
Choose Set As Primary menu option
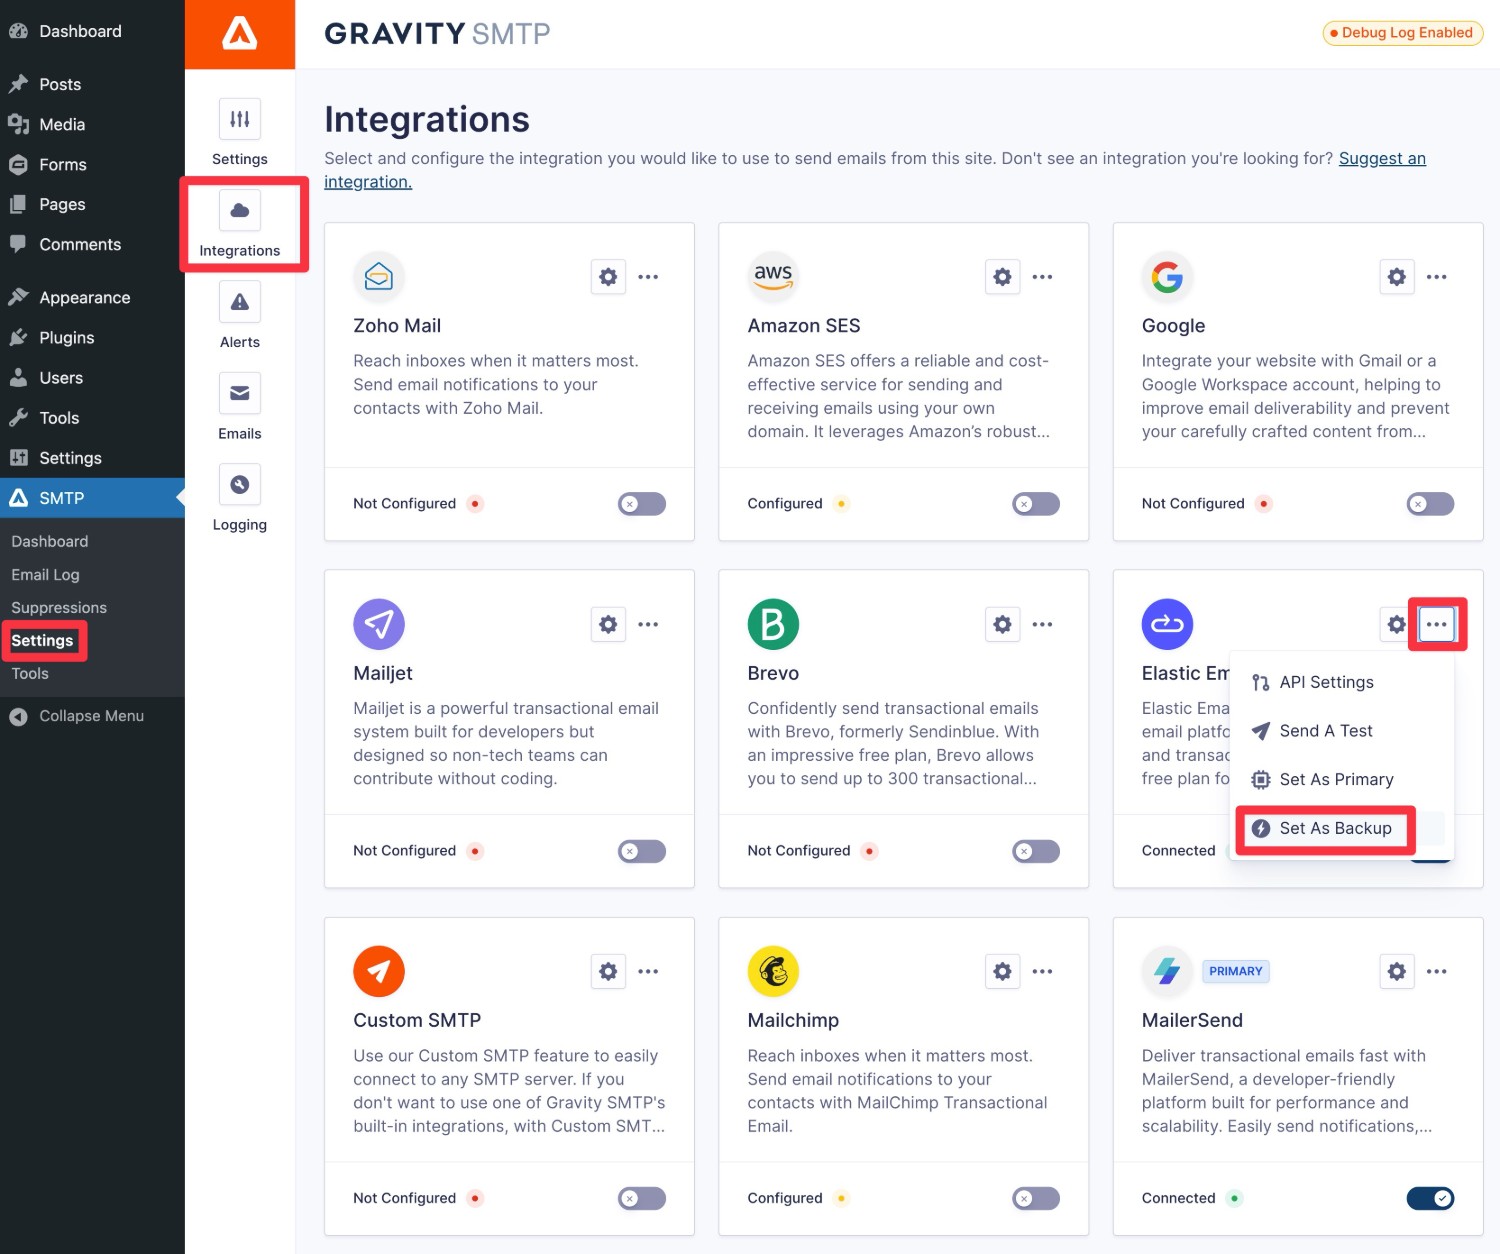click(x=1341, y=779)
